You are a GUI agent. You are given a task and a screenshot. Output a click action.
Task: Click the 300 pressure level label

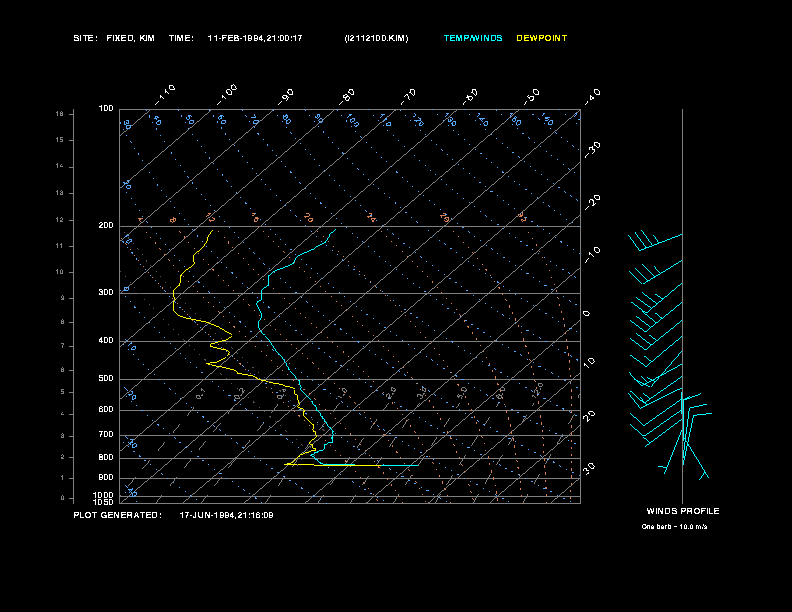pyautogui.click(x=106, y=292)
